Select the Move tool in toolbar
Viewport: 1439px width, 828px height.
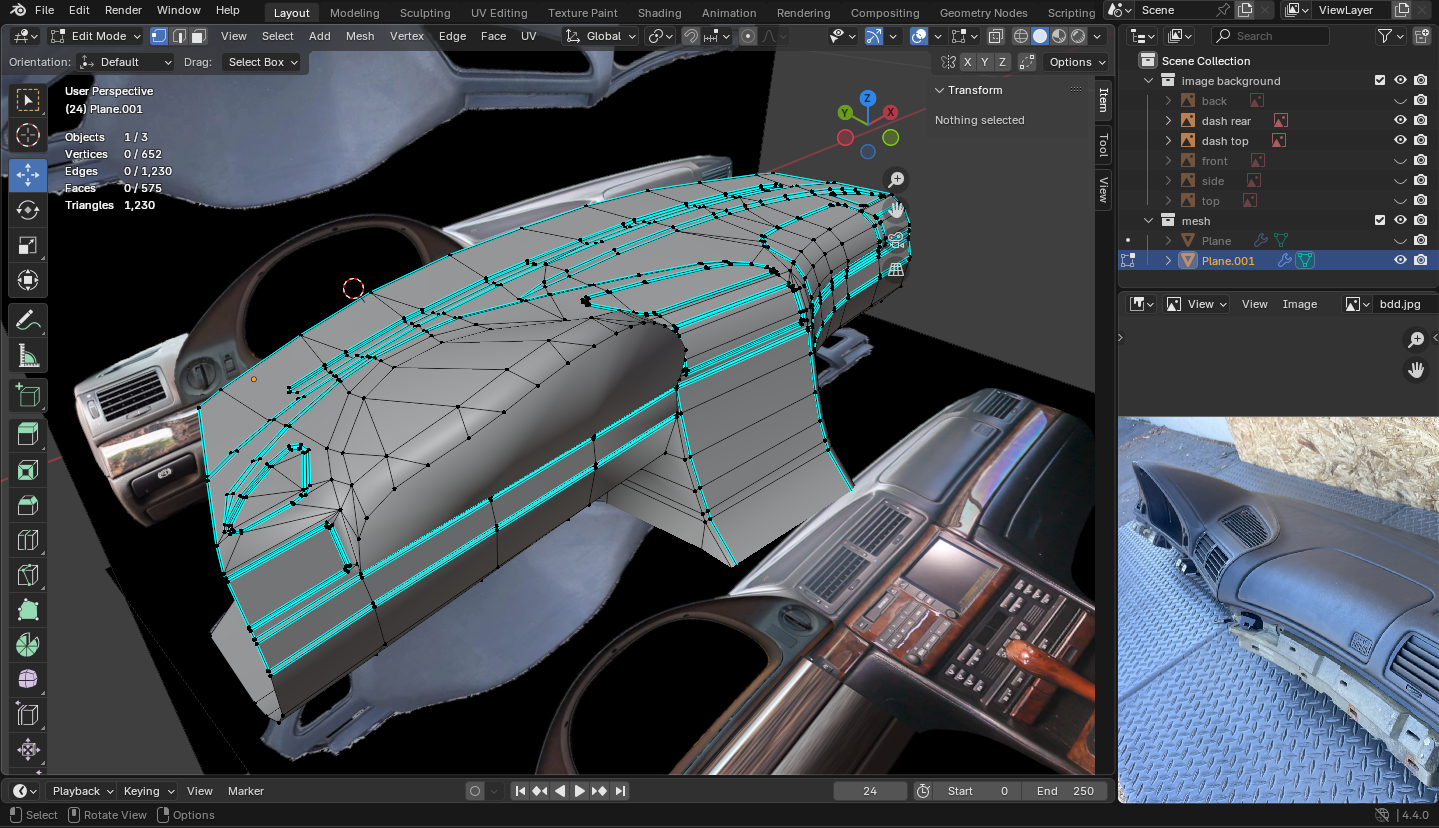[28, 175]
